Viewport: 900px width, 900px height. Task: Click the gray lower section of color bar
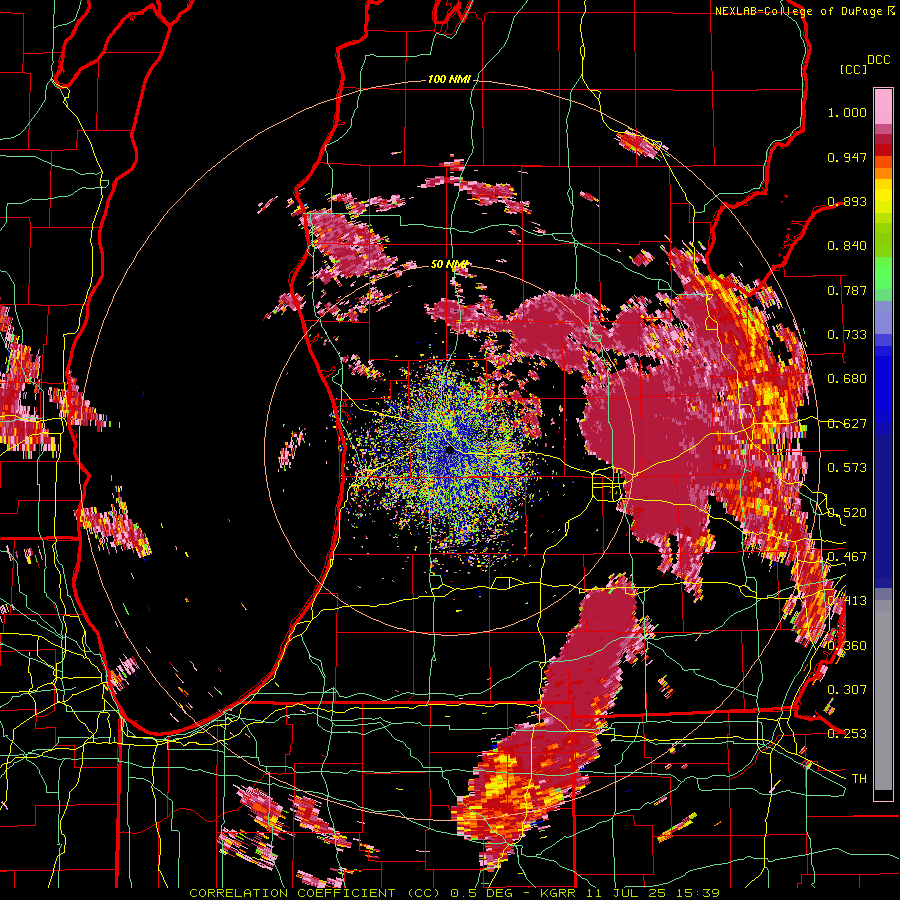point(883,695)
